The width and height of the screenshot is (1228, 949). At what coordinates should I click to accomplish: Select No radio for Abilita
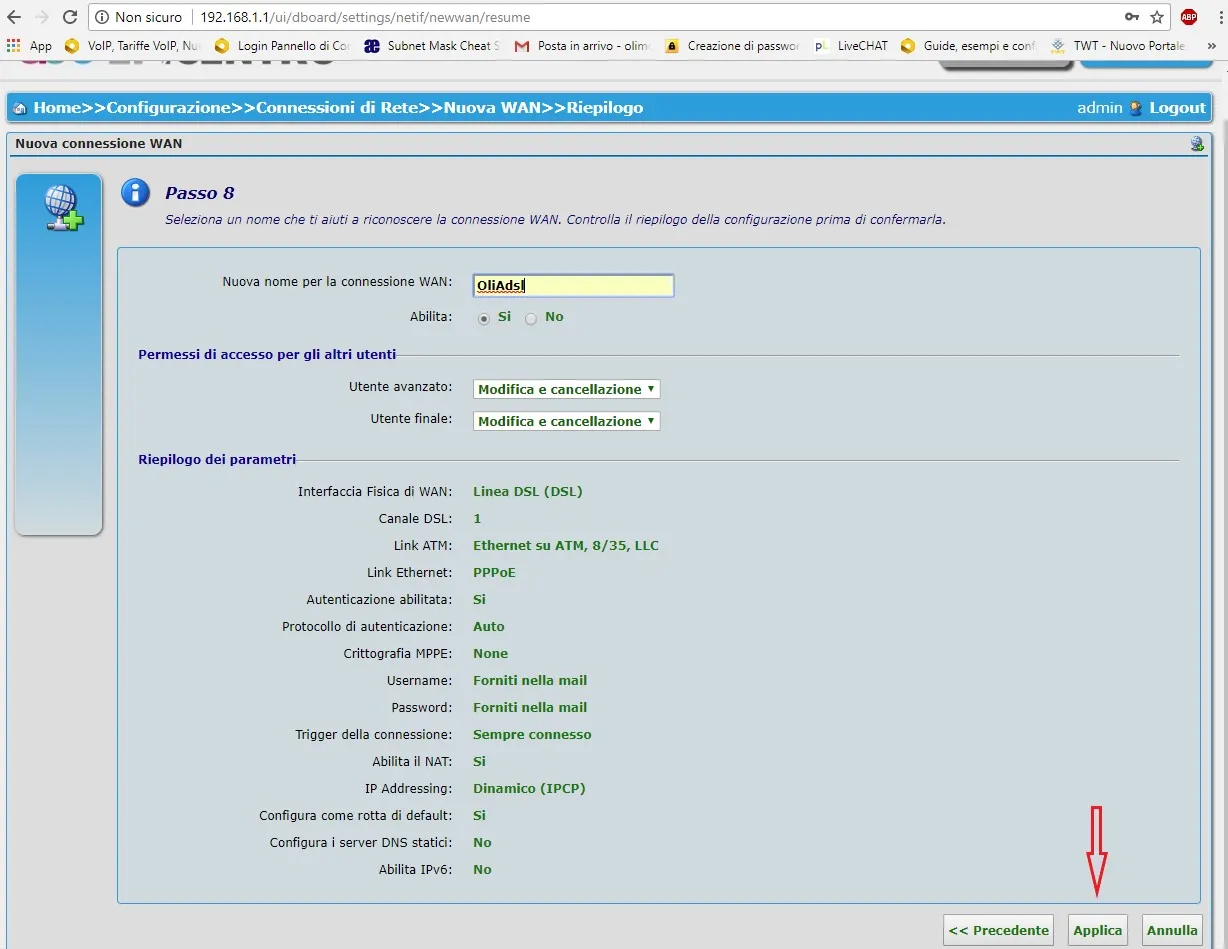click(531, 318)
